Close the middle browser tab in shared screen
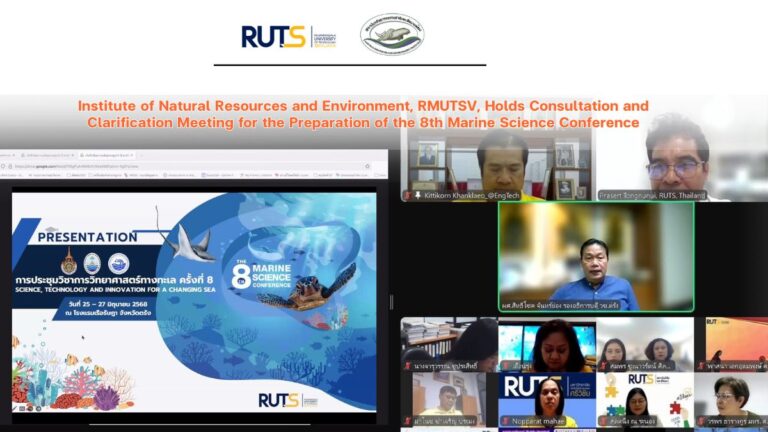Image resolution: width=768 pixels, height=432 pixels. click(x=72, y=155)
